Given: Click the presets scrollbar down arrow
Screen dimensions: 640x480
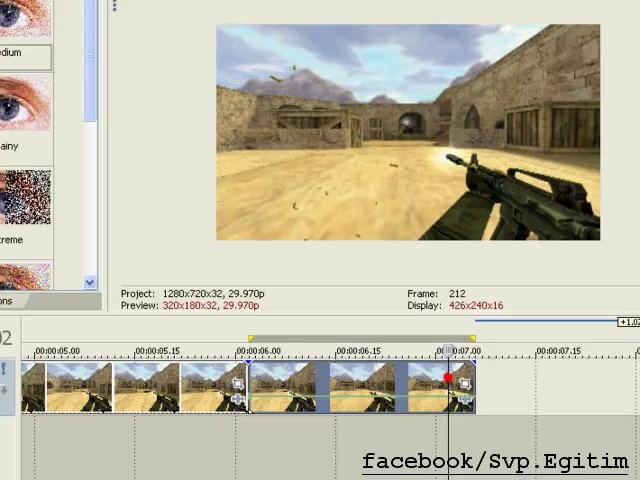Looking at the screenshot, I should coord(90,282).
